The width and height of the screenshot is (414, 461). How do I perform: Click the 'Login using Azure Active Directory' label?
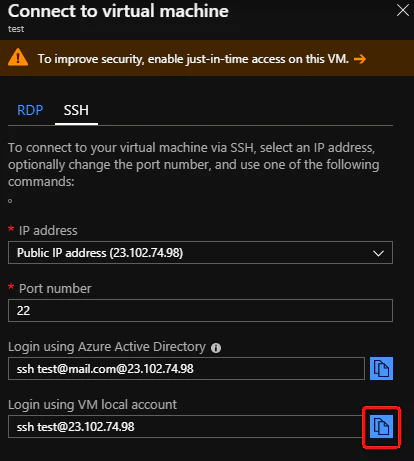pos(107,347)
